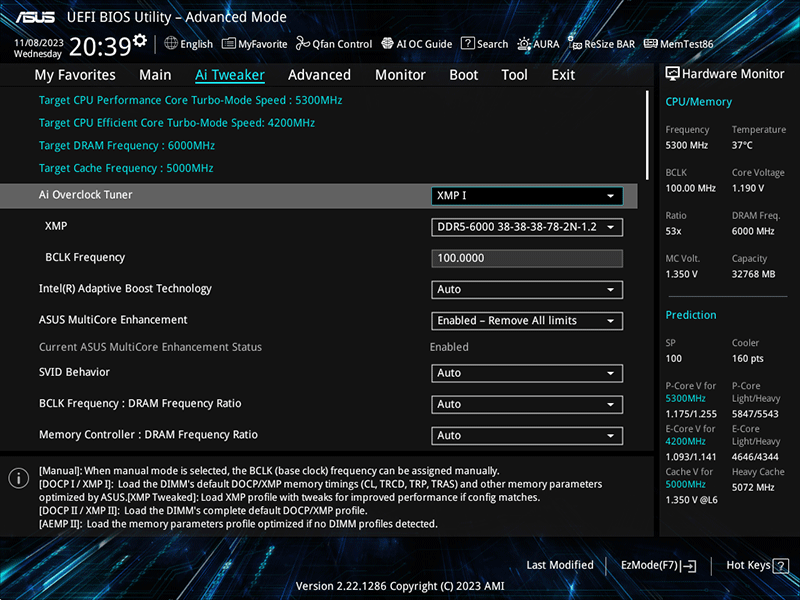Expand the XMP profile dropdown
The image size is (800, 600).
pyautogui.click(x=527, y=227)
